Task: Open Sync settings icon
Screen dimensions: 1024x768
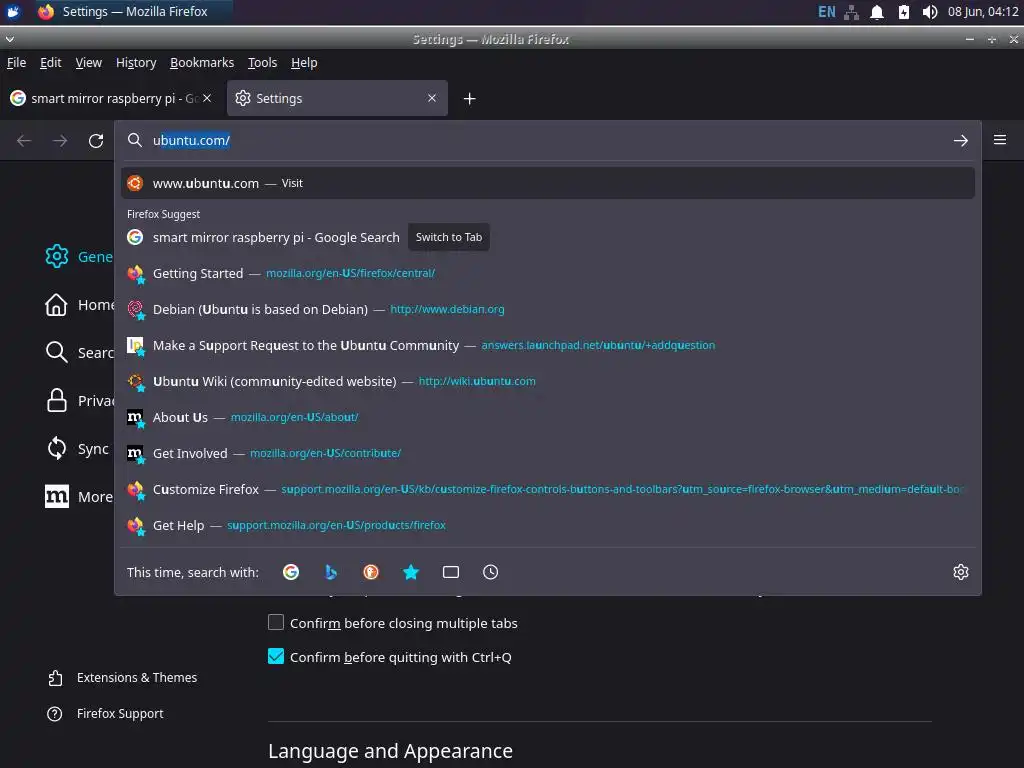Action: [57, 449]
